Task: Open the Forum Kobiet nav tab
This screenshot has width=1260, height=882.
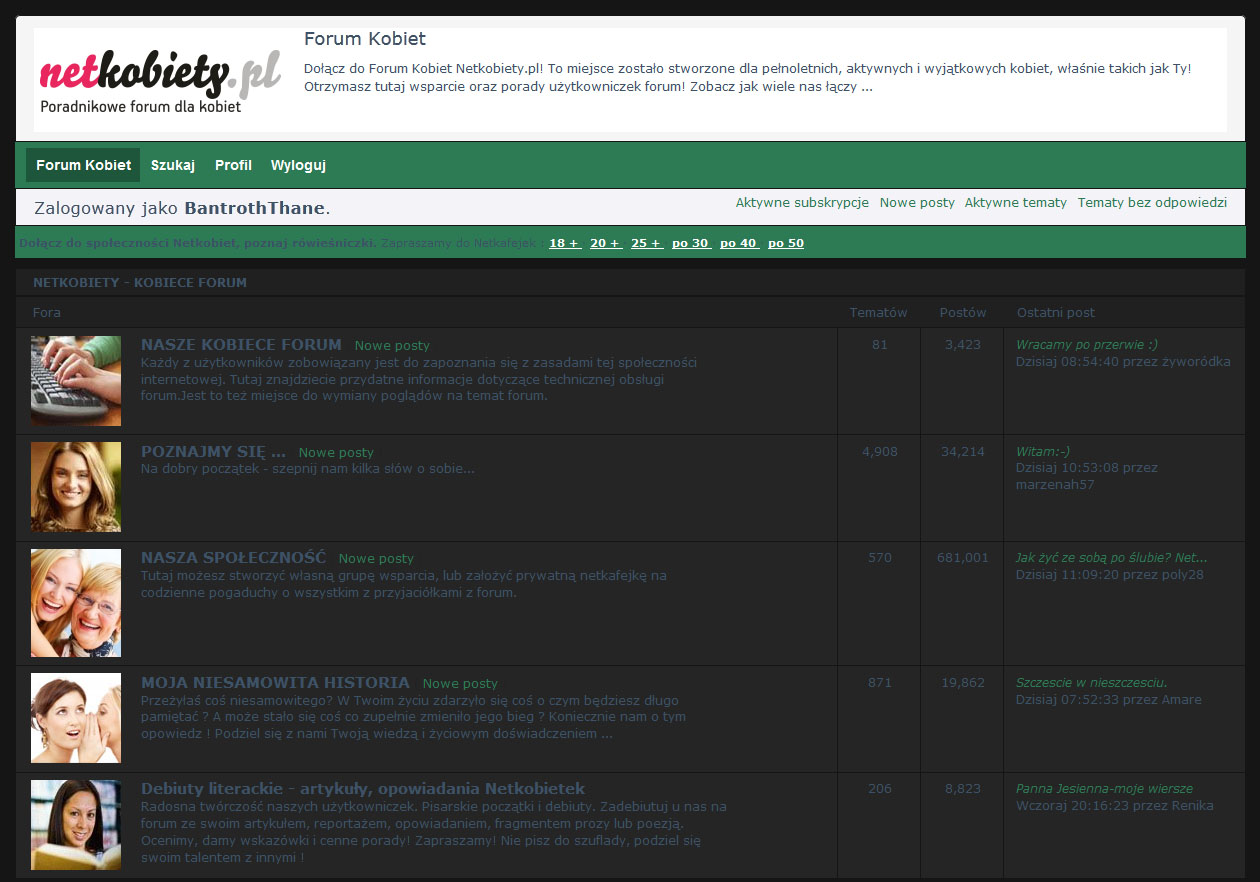Action: (x=83, y=165)
